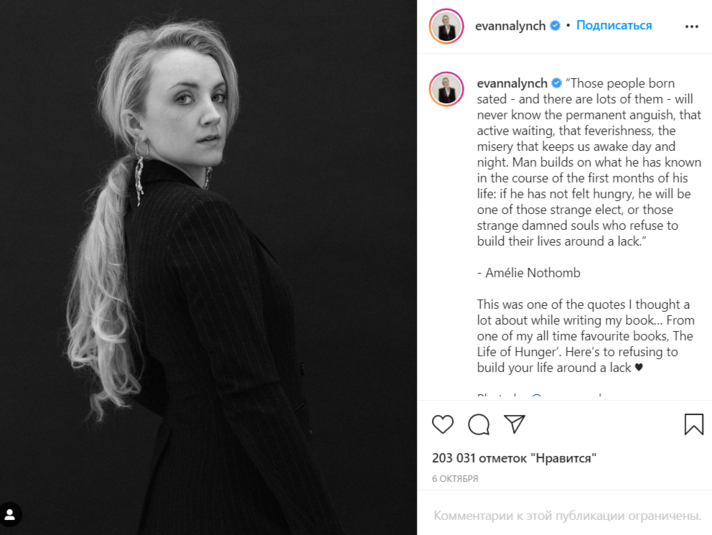The height and width of the screenshot is (535, 712).
Task: Like the post with the heart icon
Action: point(442,424)
